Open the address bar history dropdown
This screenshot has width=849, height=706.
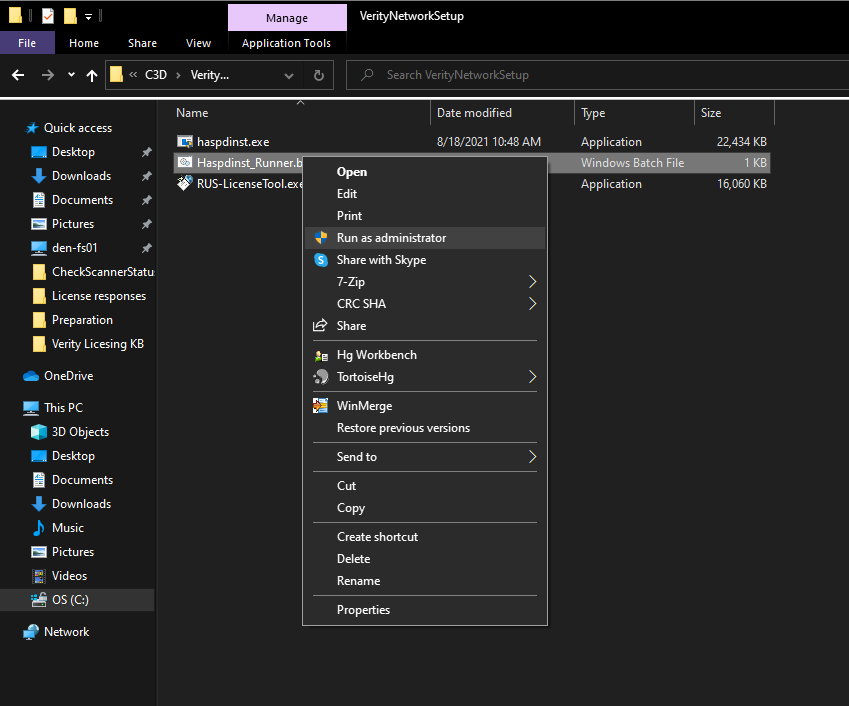[289, 75]
